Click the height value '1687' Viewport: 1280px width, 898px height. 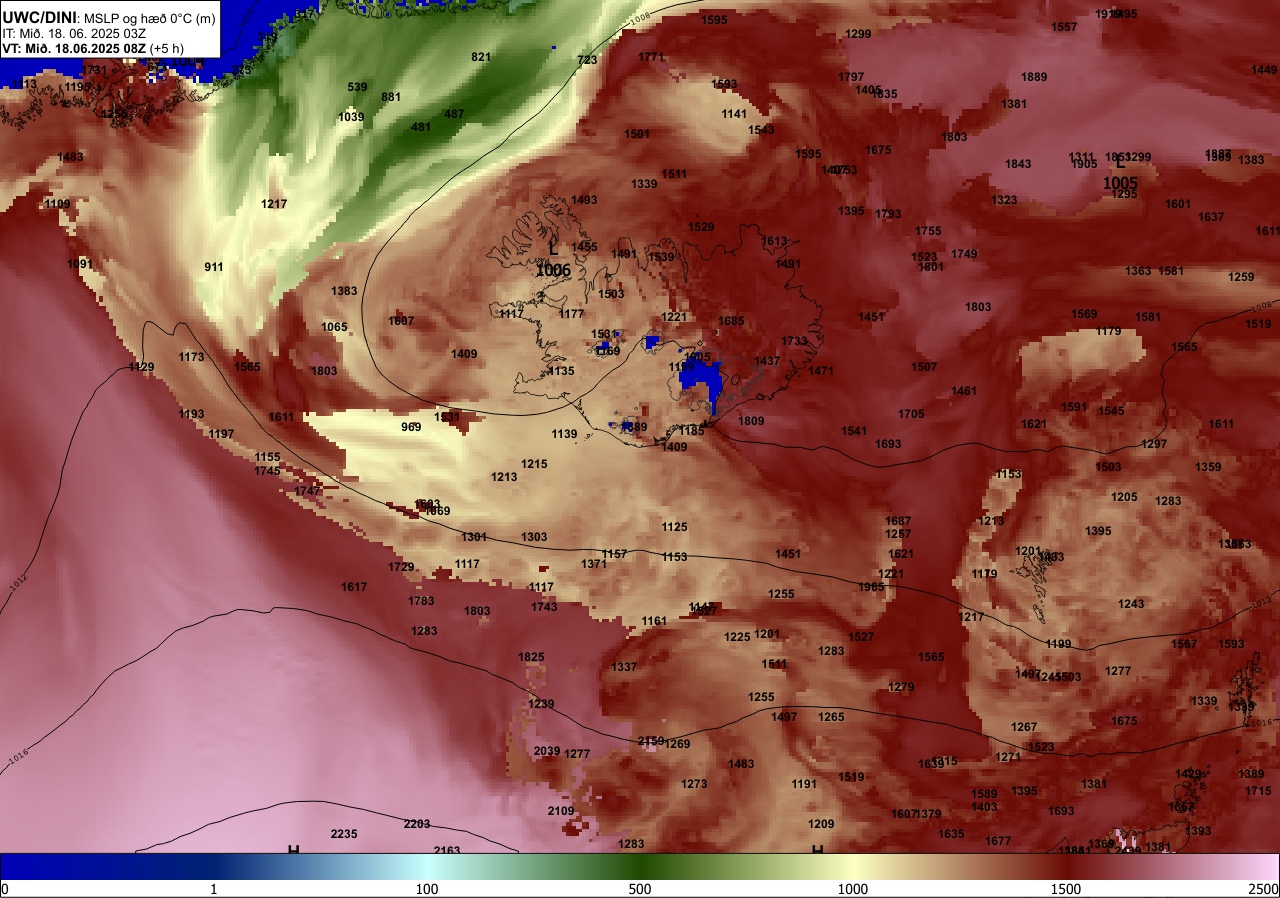click(x=898, y=521)
